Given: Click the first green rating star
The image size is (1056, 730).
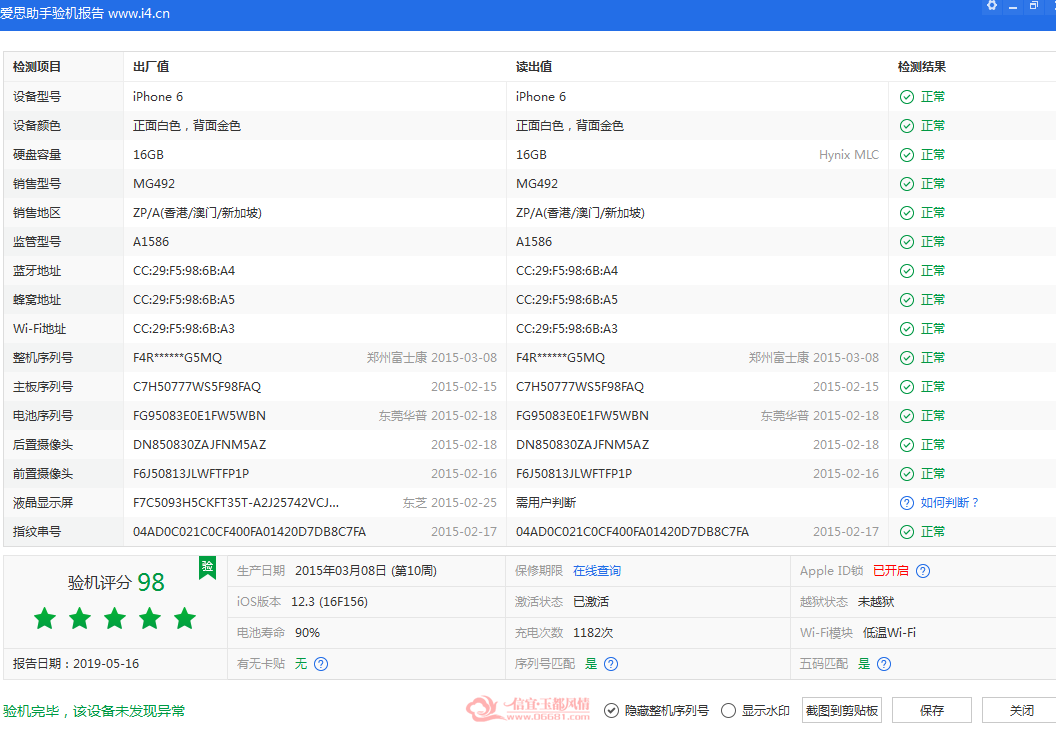Looking at the screenshot, I should pos(45,618).
